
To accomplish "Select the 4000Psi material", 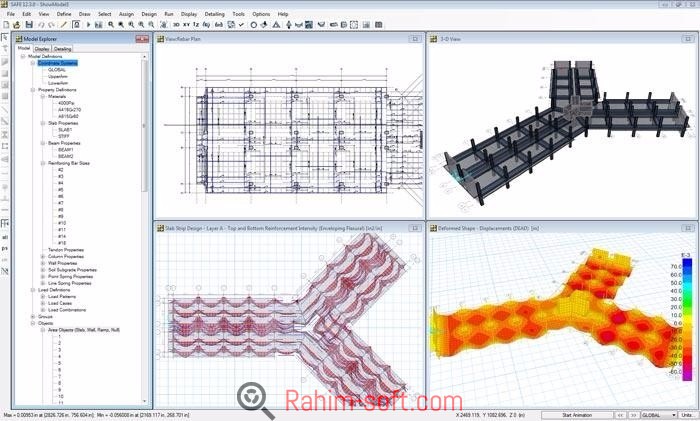I will coord(66,103).
